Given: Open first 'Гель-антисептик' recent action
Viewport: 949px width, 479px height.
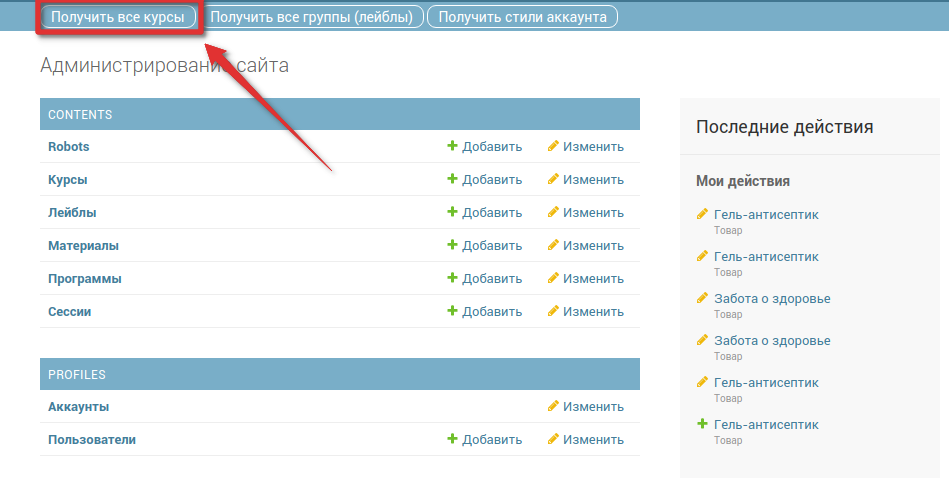Looking at the screenshot, I should coord(766,214).
